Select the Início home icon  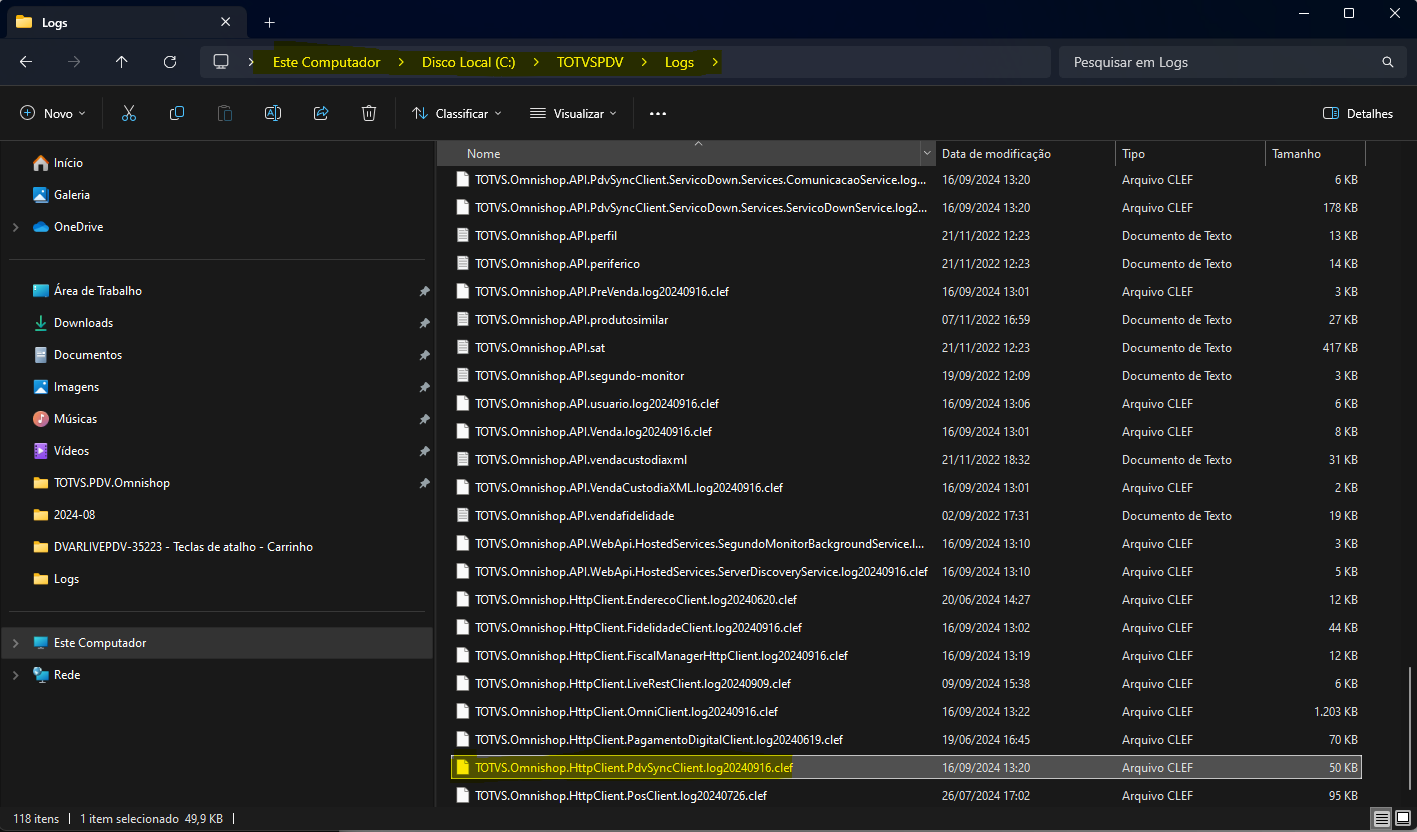[41, 163]
